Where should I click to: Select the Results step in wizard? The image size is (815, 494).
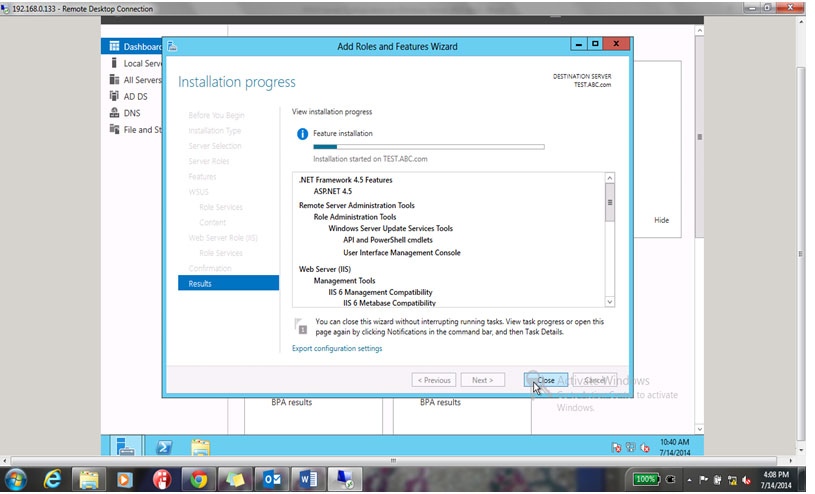click(228, 283)
